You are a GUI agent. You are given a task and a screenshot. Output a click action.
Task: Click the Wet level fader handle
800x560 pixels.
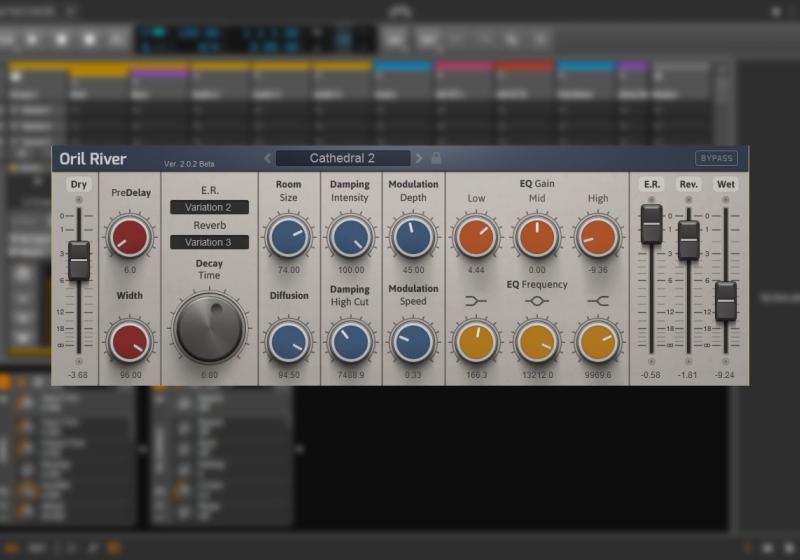[726, 300]
